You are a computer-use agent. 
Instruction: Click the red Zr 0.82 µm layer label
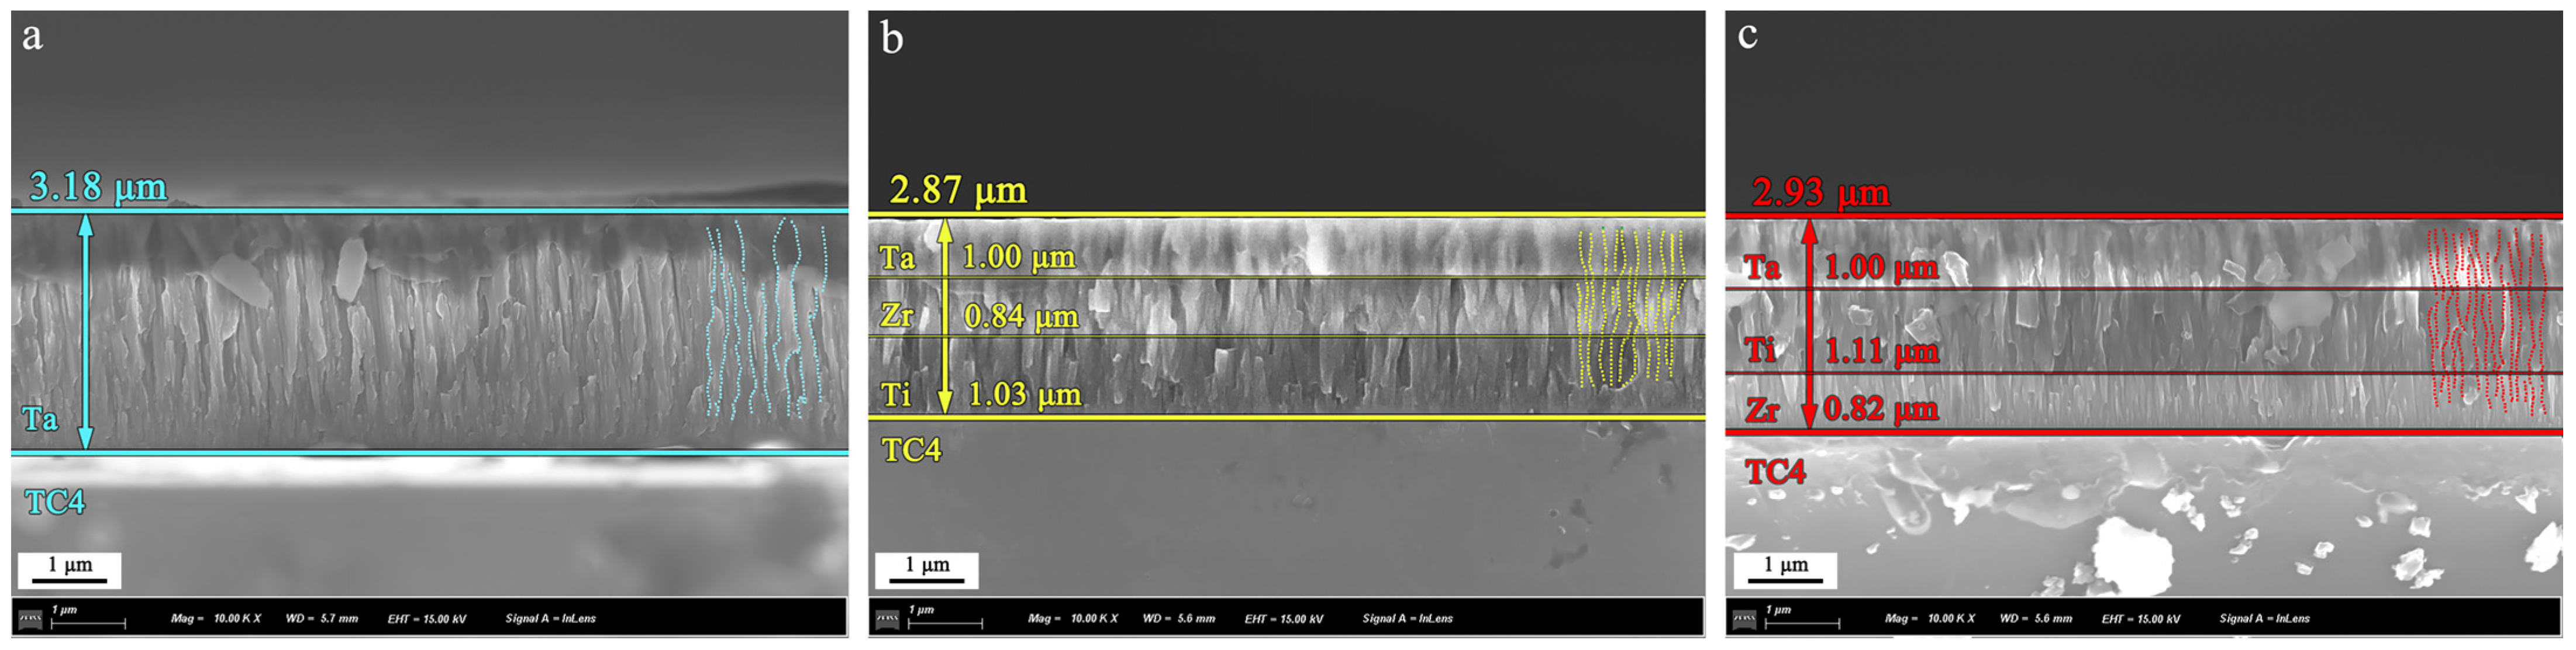pos(1880,409)
